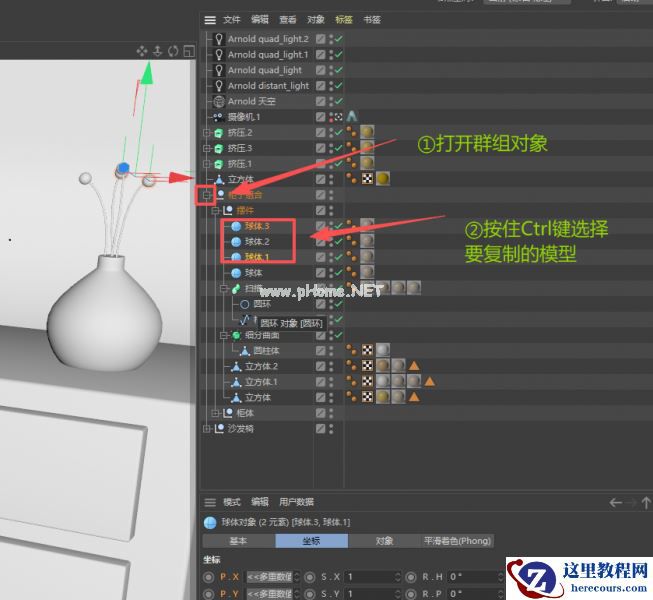The width and height of the screenshot is (653, 600).
Task: Click the 球体.2 sphere icon
Action: point(236,241)
